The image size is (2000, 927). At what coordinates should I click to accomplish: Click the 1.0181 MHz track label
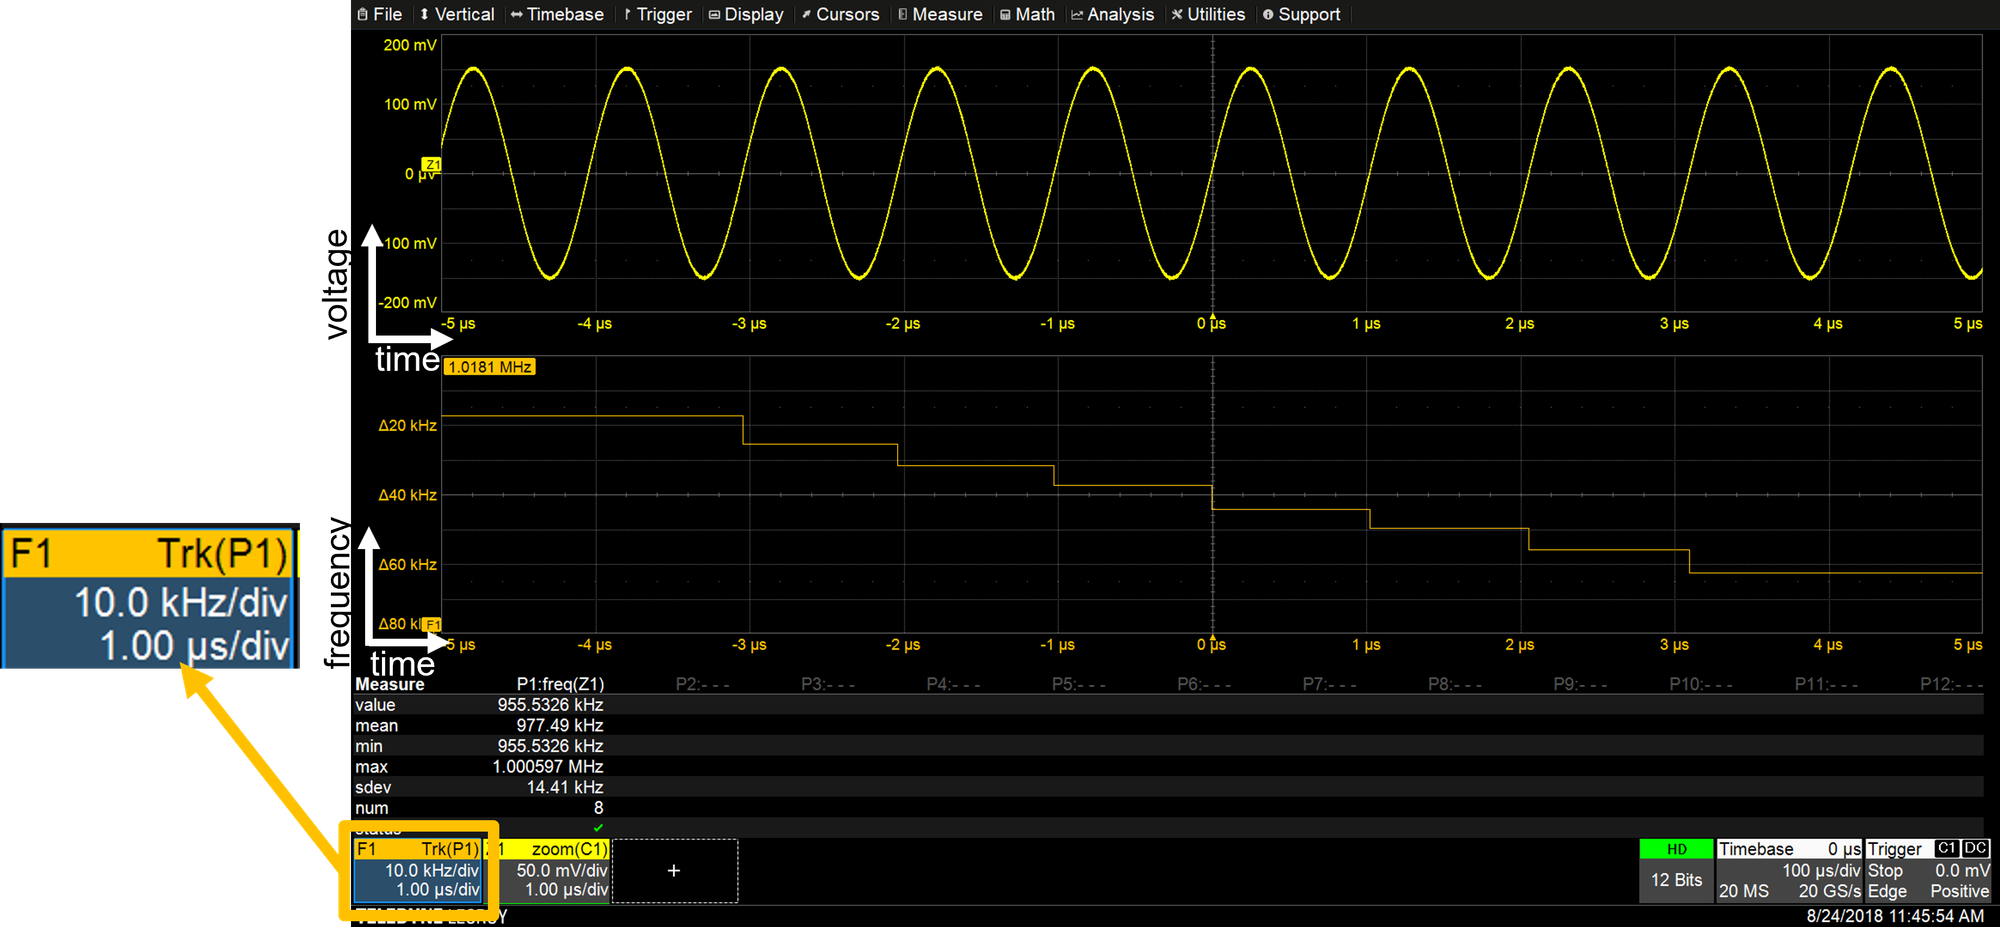490,367
